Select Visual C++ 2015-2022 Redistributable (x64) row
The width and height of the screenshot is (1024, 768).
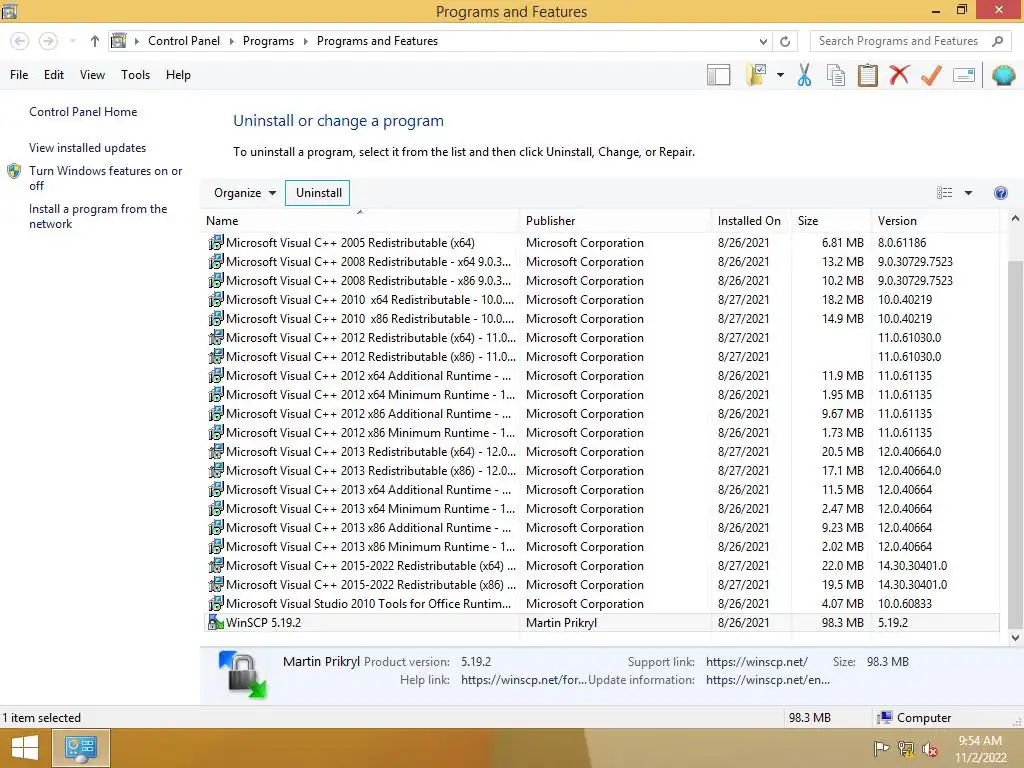[x=601, y=566]
